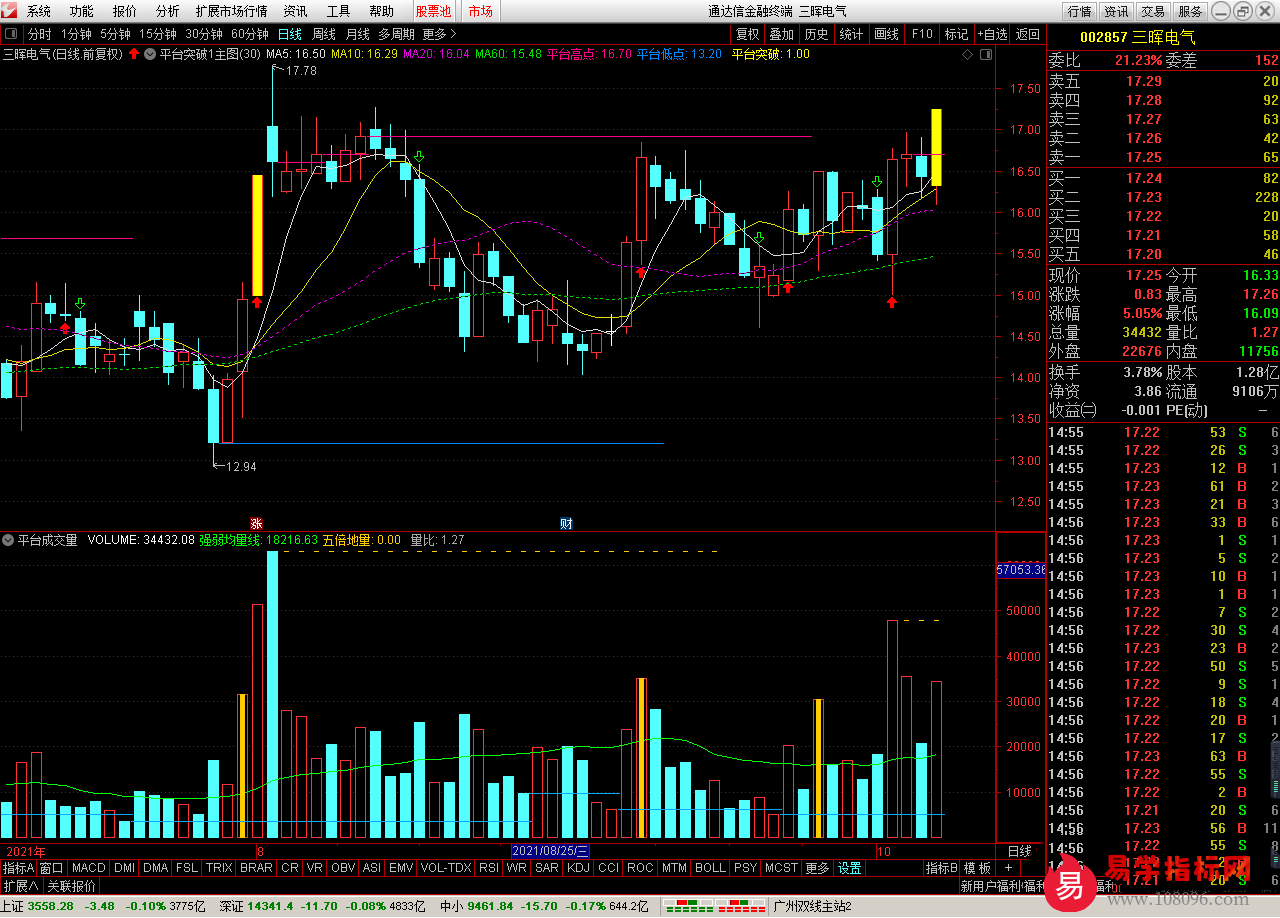Switch to 5分钟 chart period
Image resolution: width=1280 pixels, height=918 pixels.
click(115, 34)
